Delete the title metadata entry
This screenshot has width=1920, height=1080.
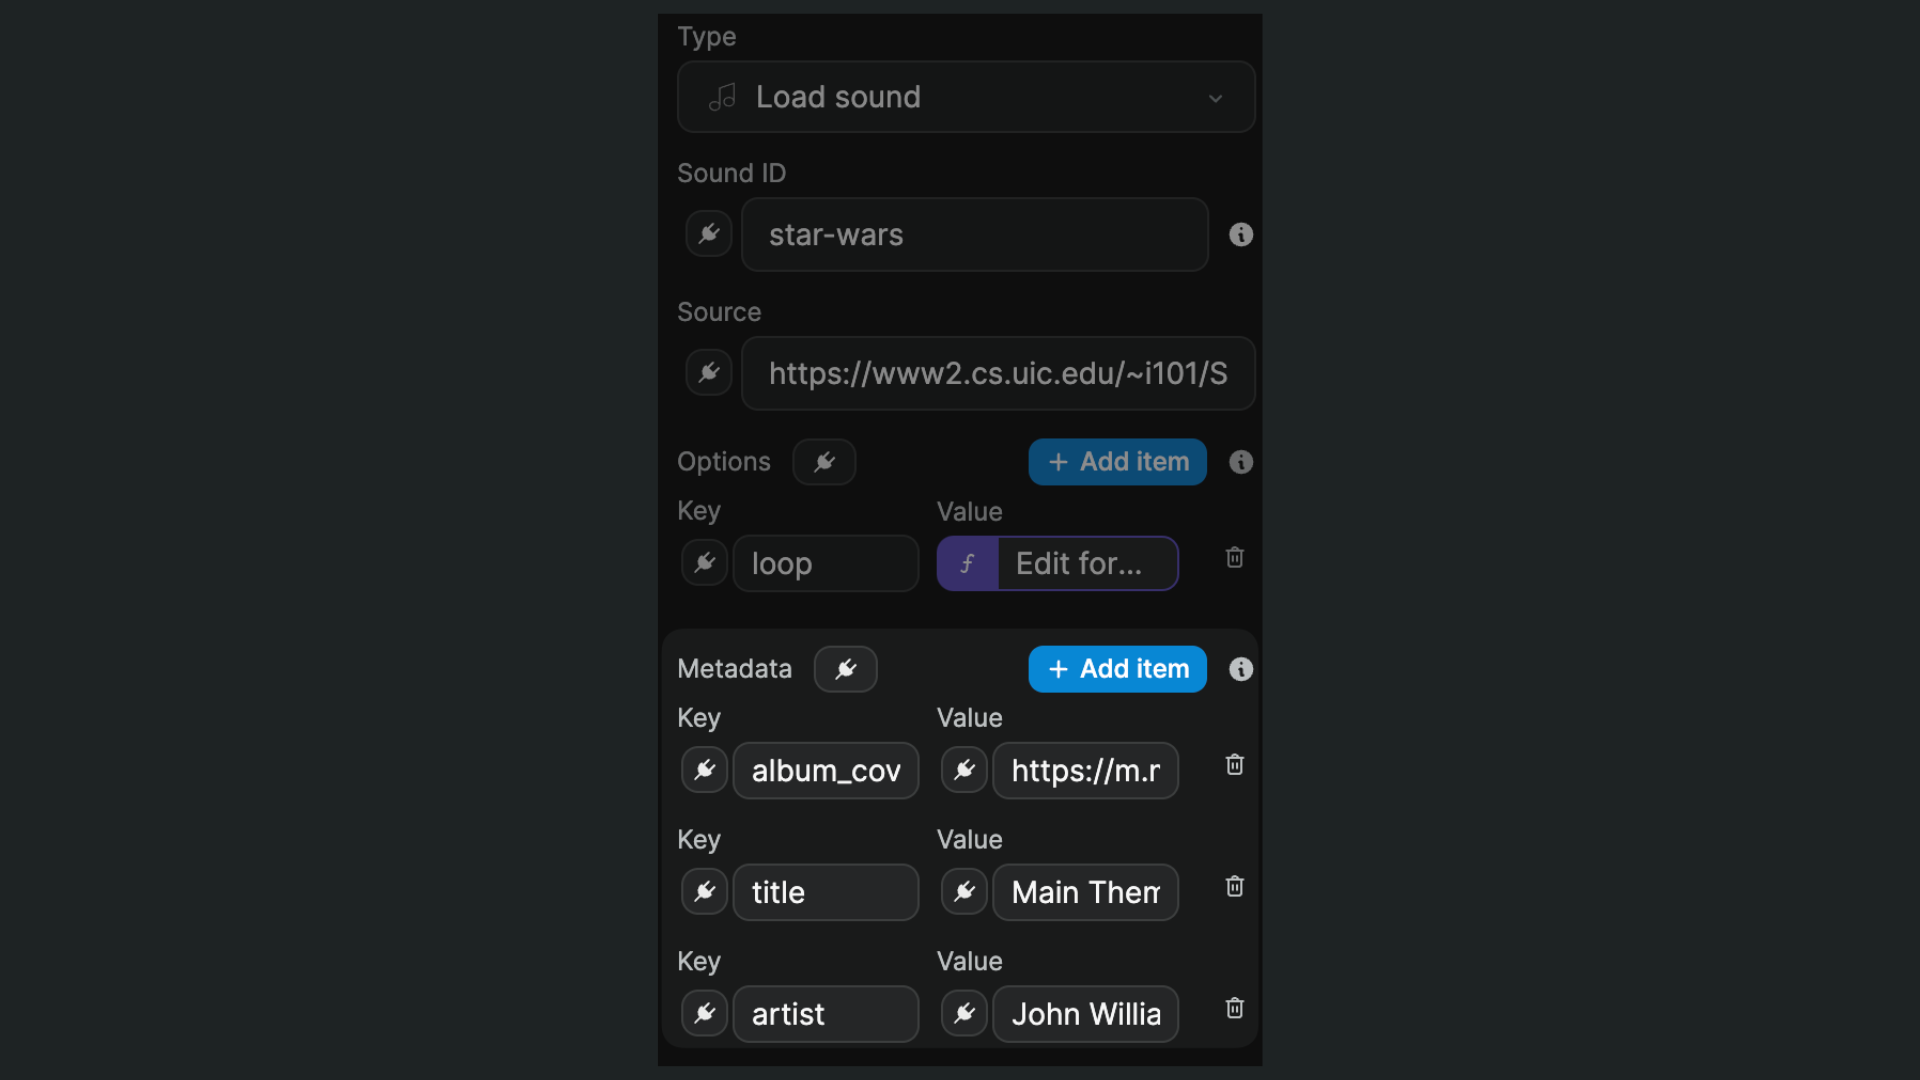tap(1233, 887)
